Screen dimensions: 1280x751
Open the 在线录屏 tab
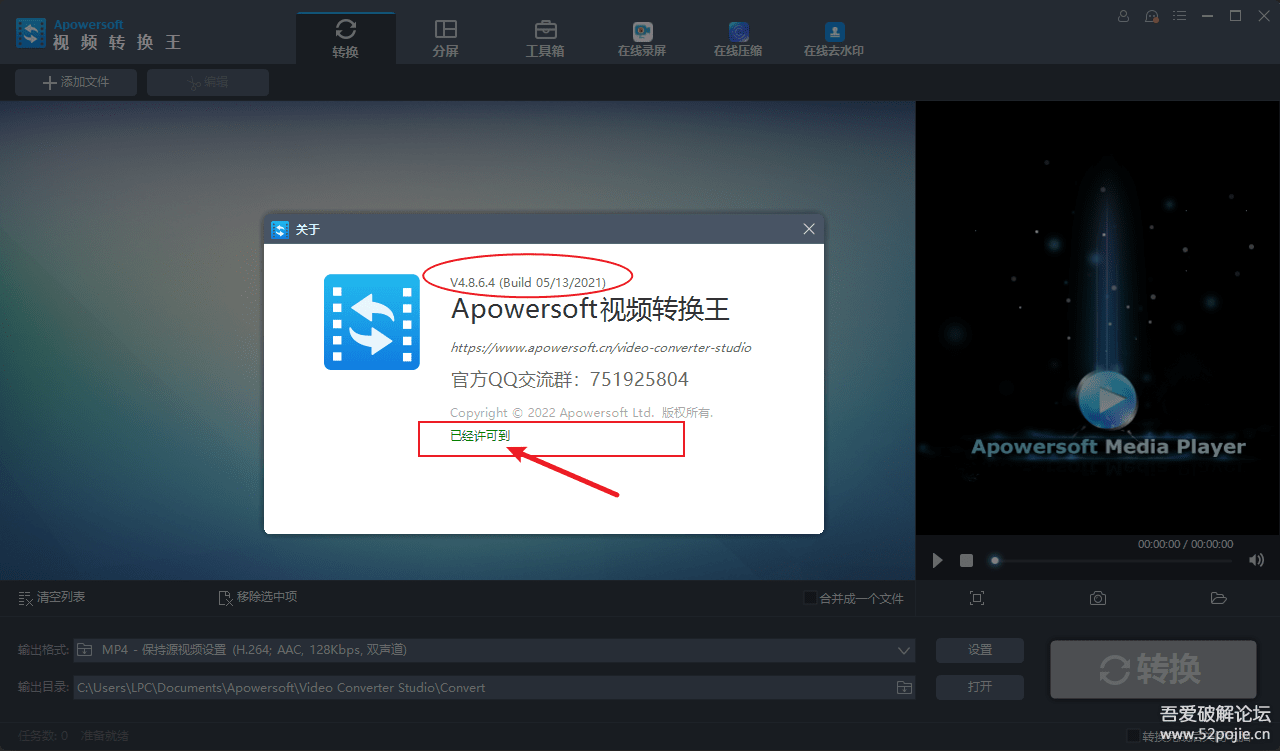coord(642,40)
